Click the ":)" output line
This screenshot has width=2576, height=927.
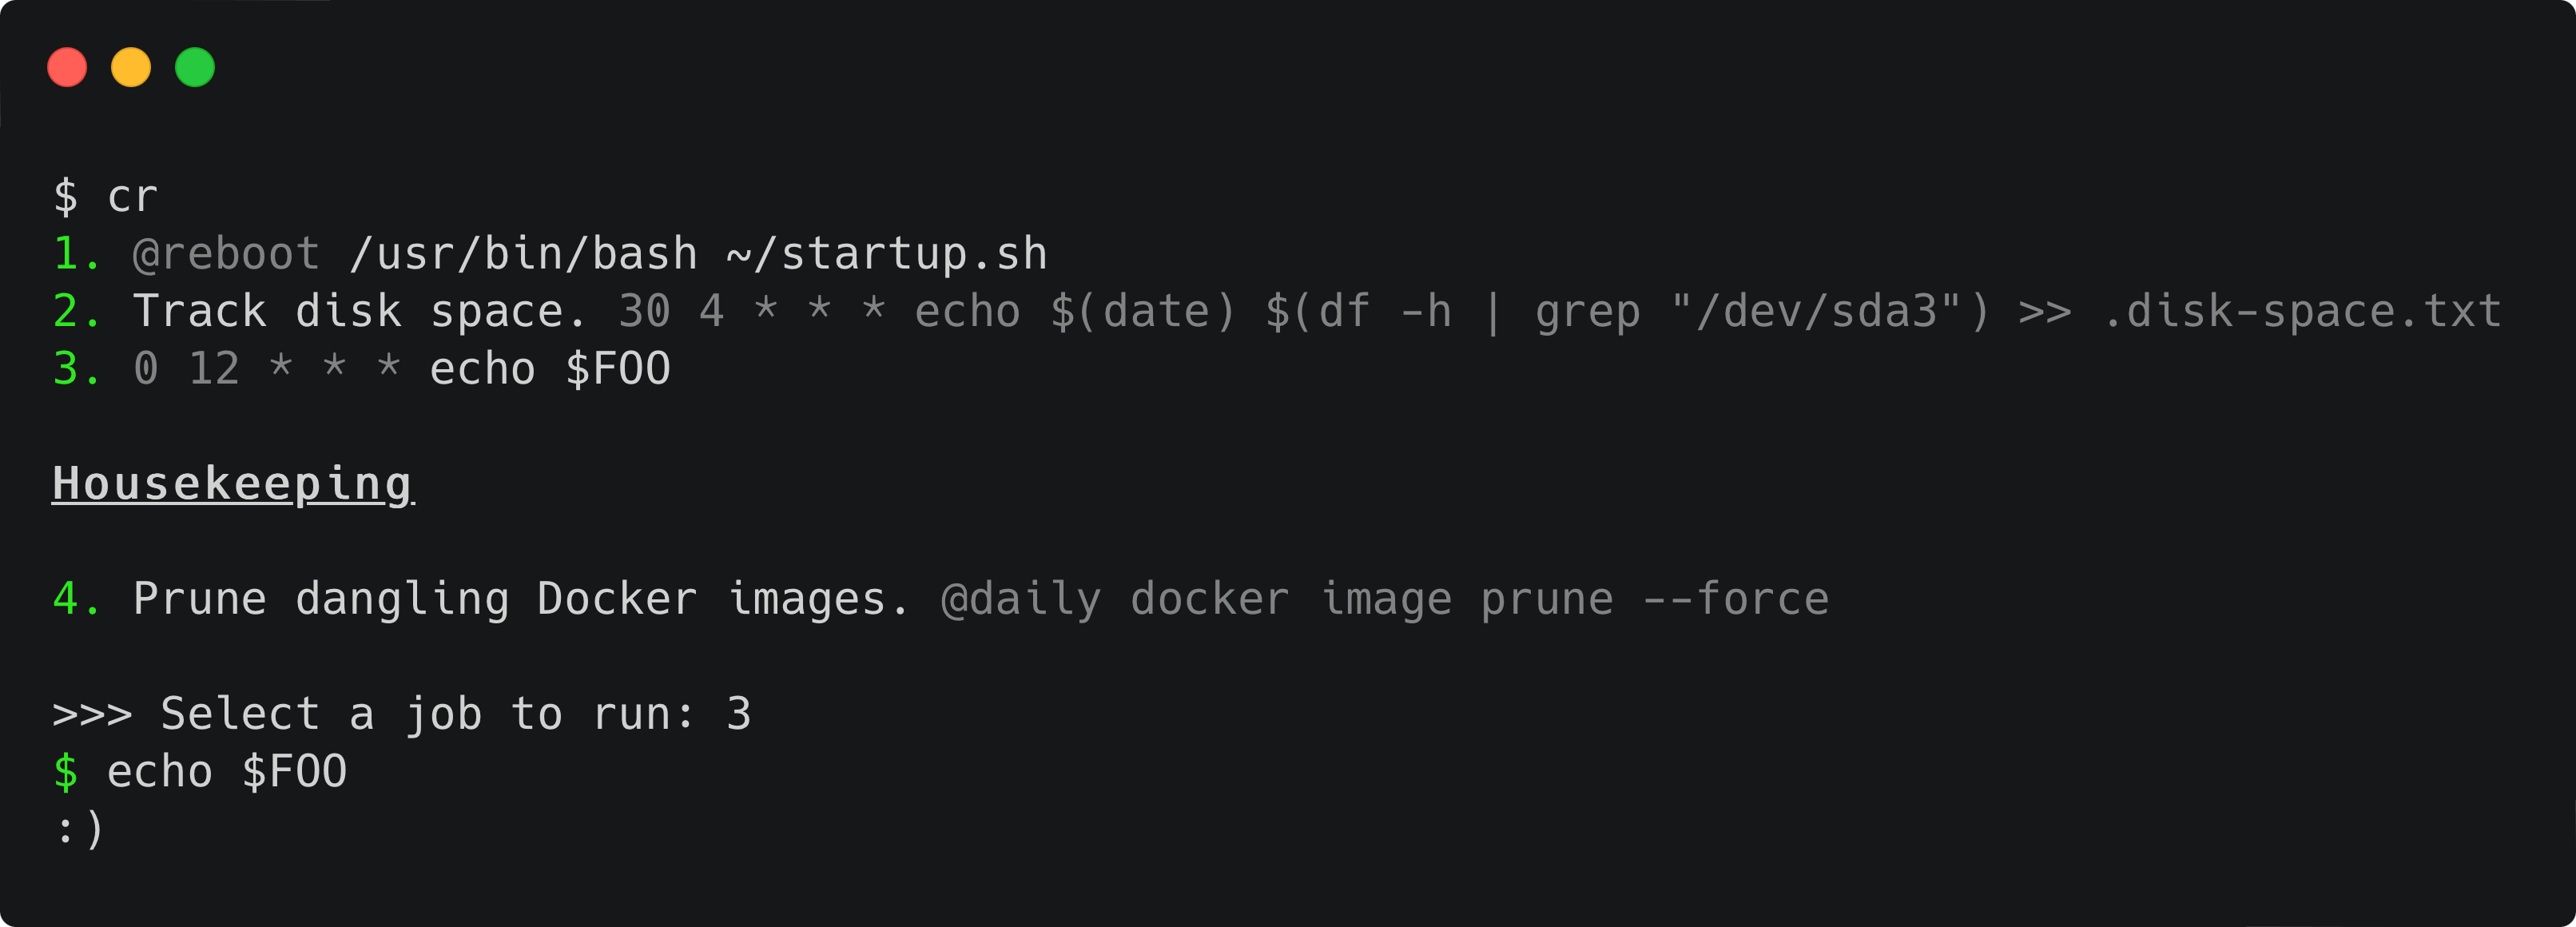[x=79, y=829]
